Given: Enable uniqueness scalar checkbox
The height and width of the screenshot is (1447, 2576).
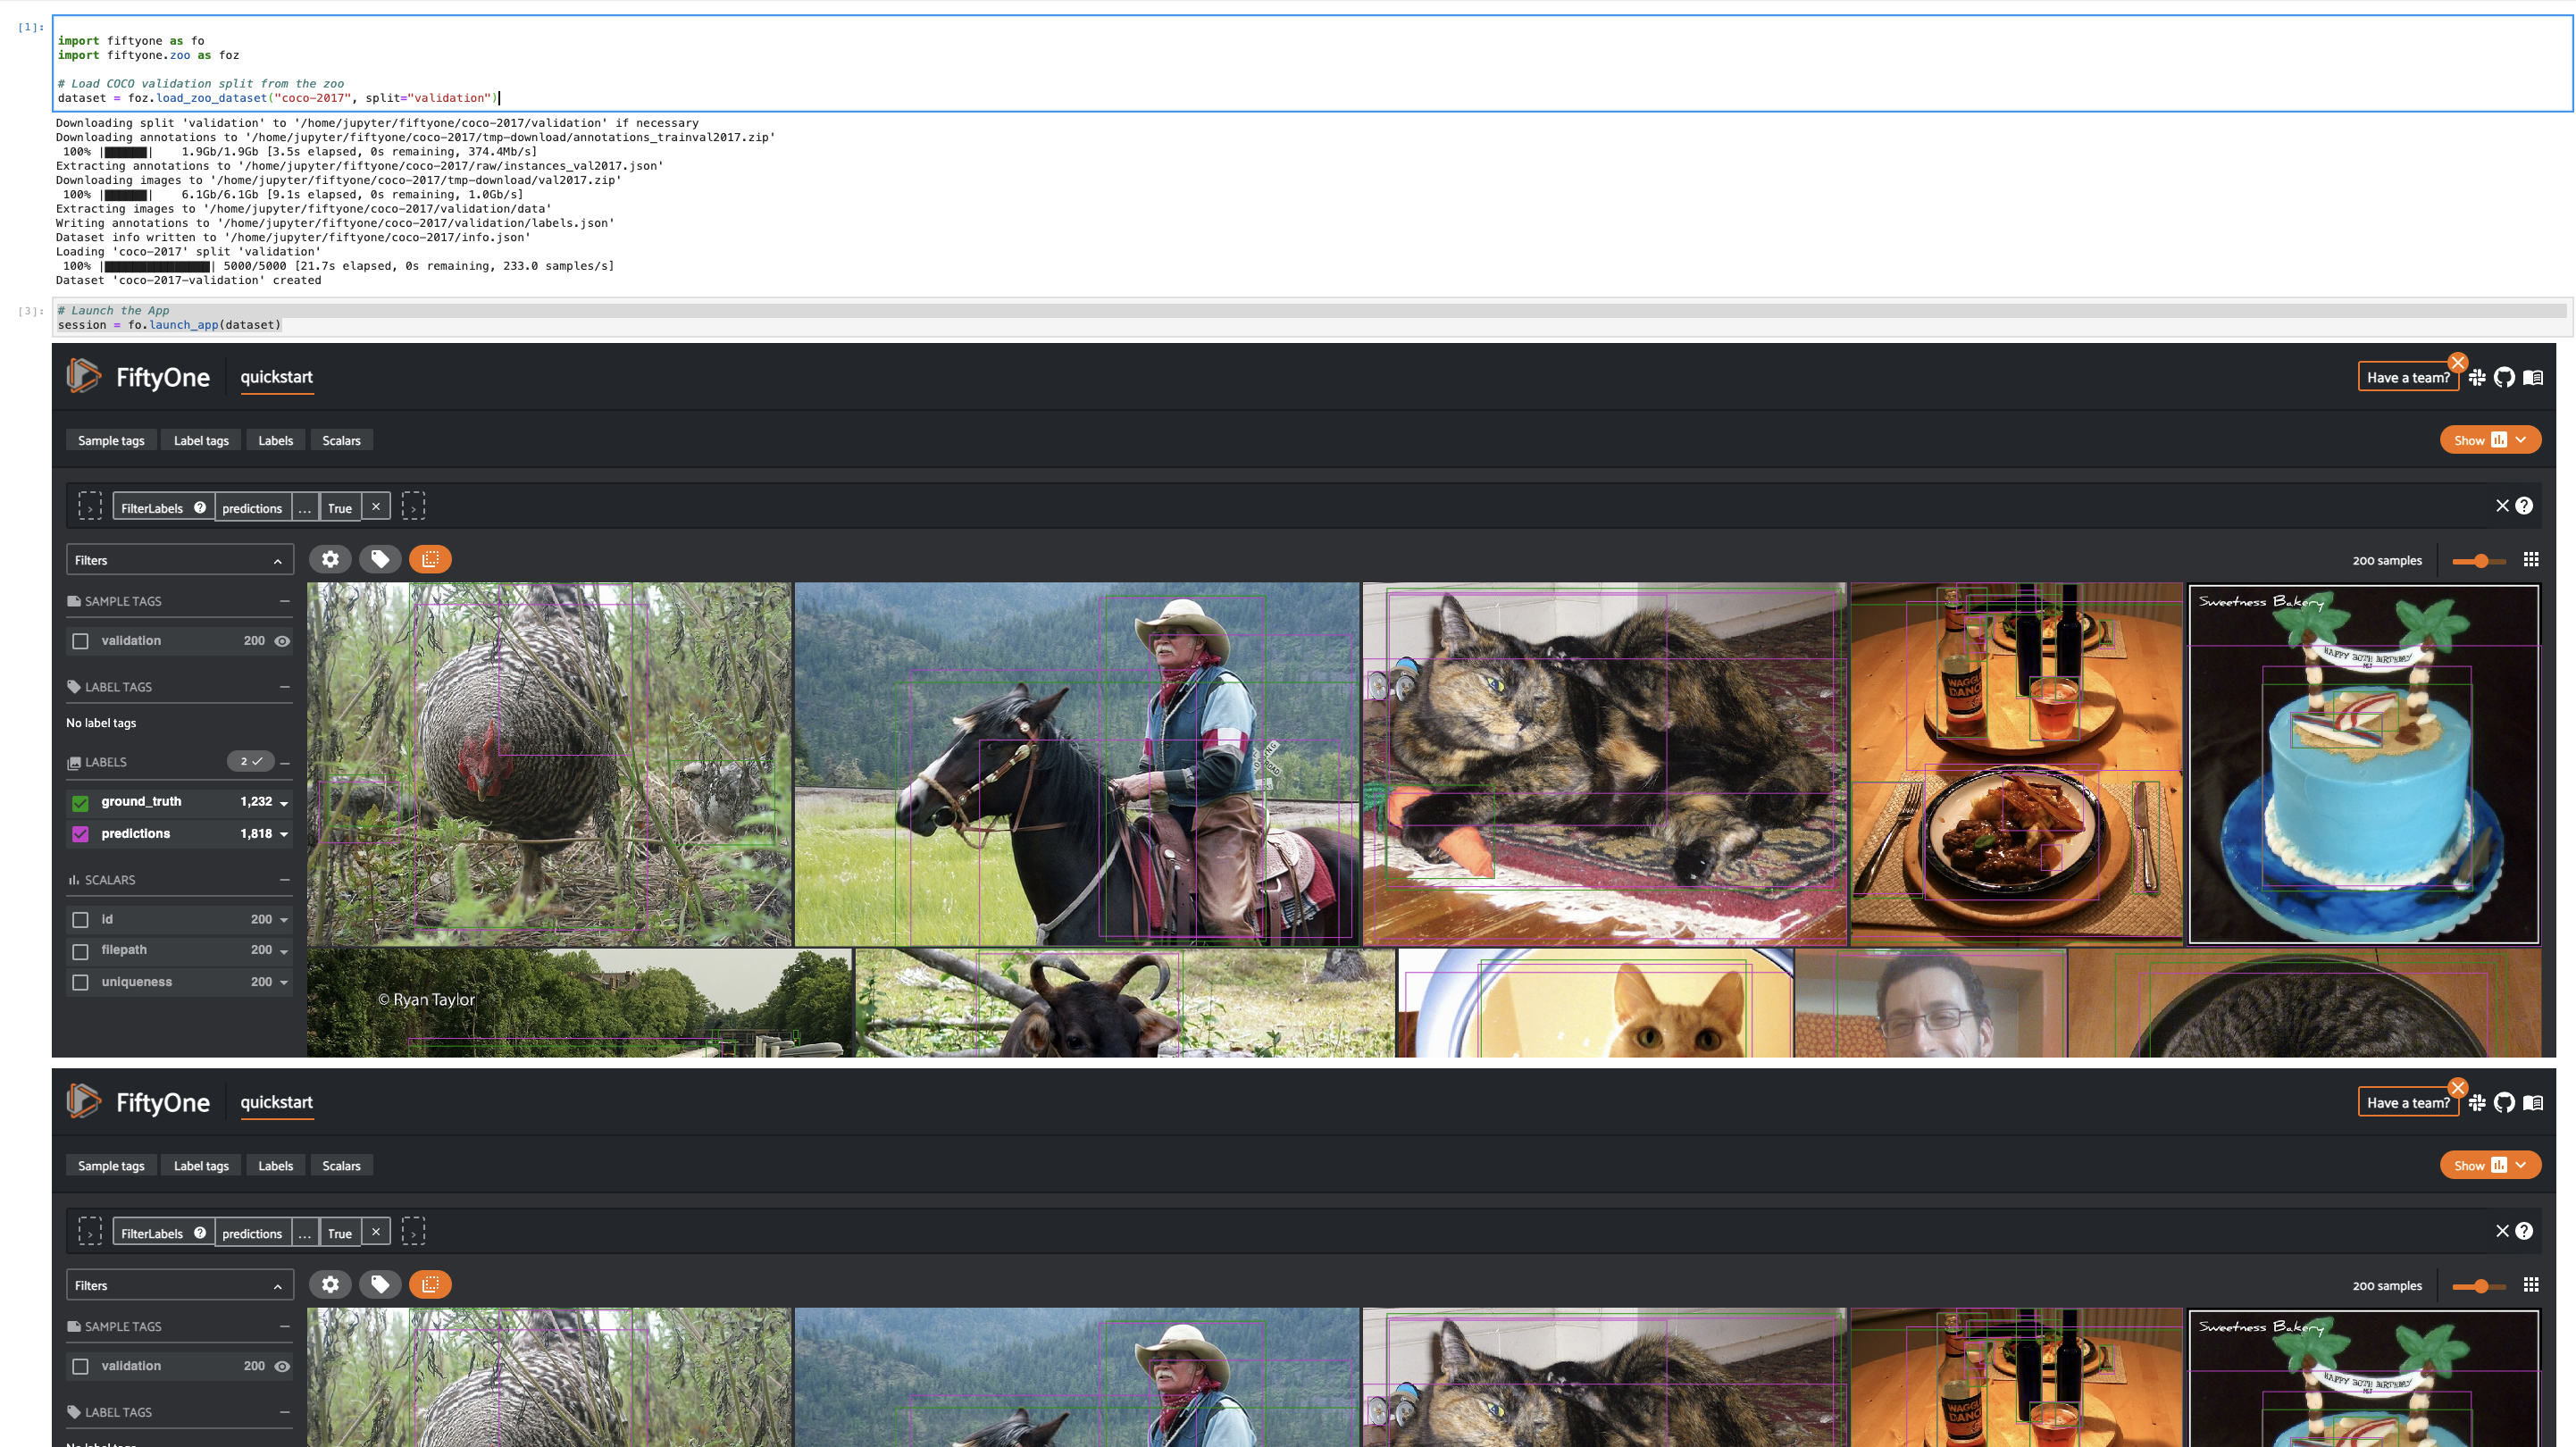Looking at the screenshot, I should tap(81, 983).
